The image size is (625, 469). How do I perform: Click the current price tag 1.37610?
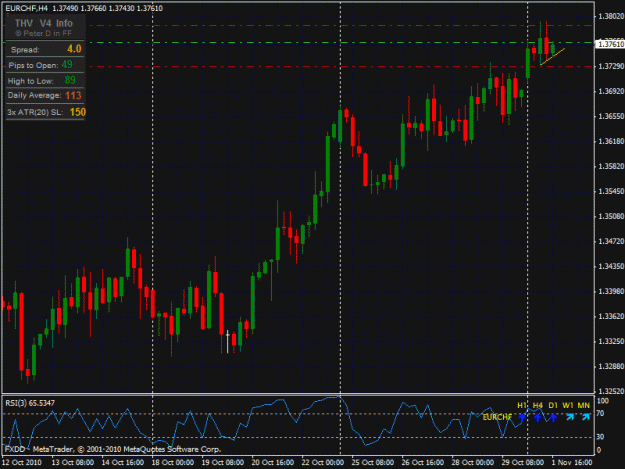[x=610, y=44]
